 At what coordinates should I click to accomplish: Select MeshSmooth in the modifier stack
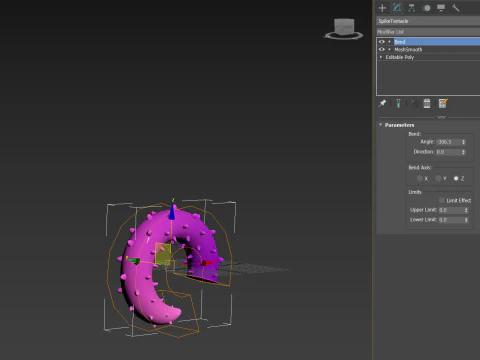click(x=408, y=49)
